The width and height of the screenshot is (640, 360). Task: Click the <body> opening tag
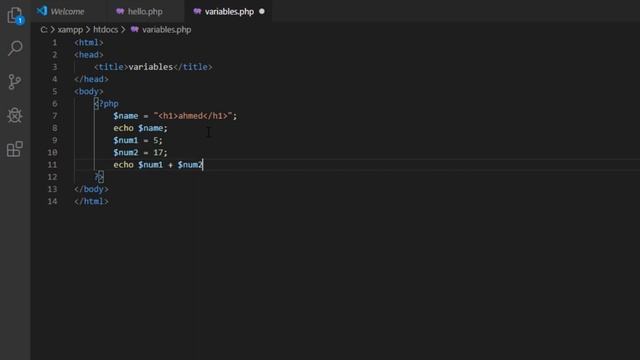tap(89, 91)
